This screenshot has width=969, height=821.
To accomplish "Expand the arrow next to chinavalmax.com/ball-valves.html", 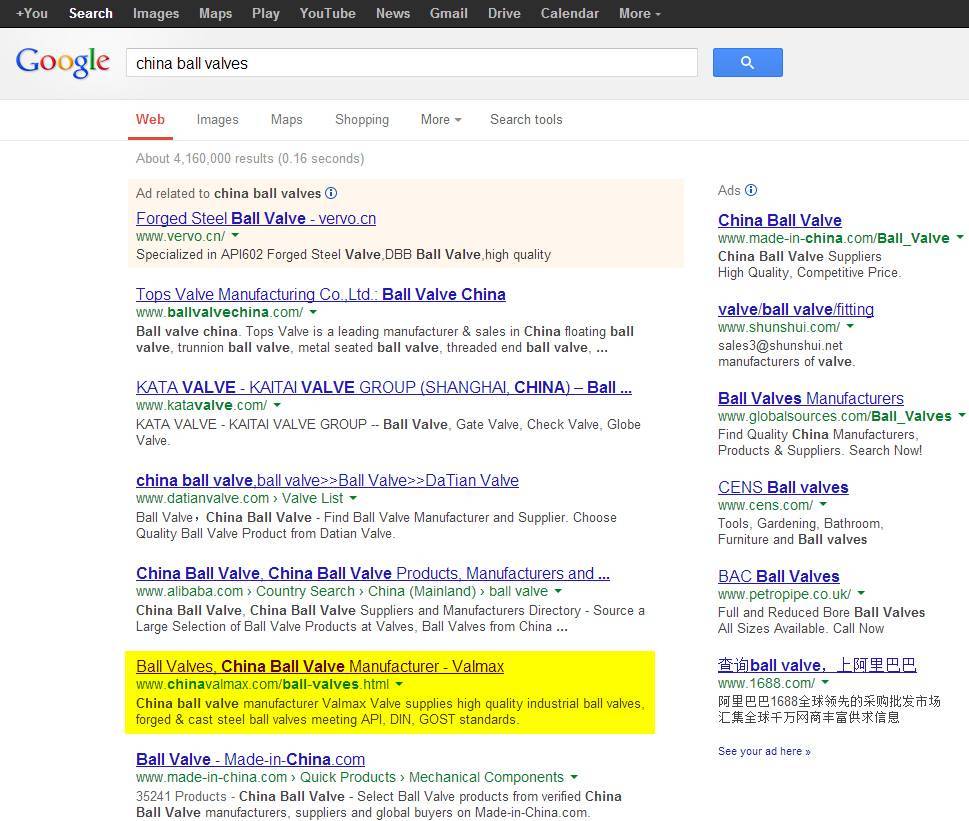I will coord(399,684).
